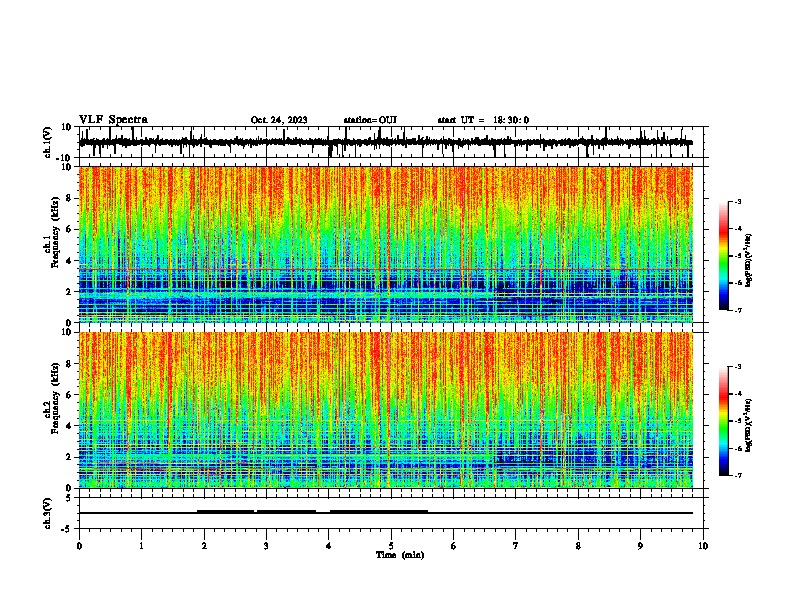This screenshot has height=612, width=792.
Task: Click the 'start UT = 18:30:0' text
Action: pyautogui.click(x=483, y=120)
